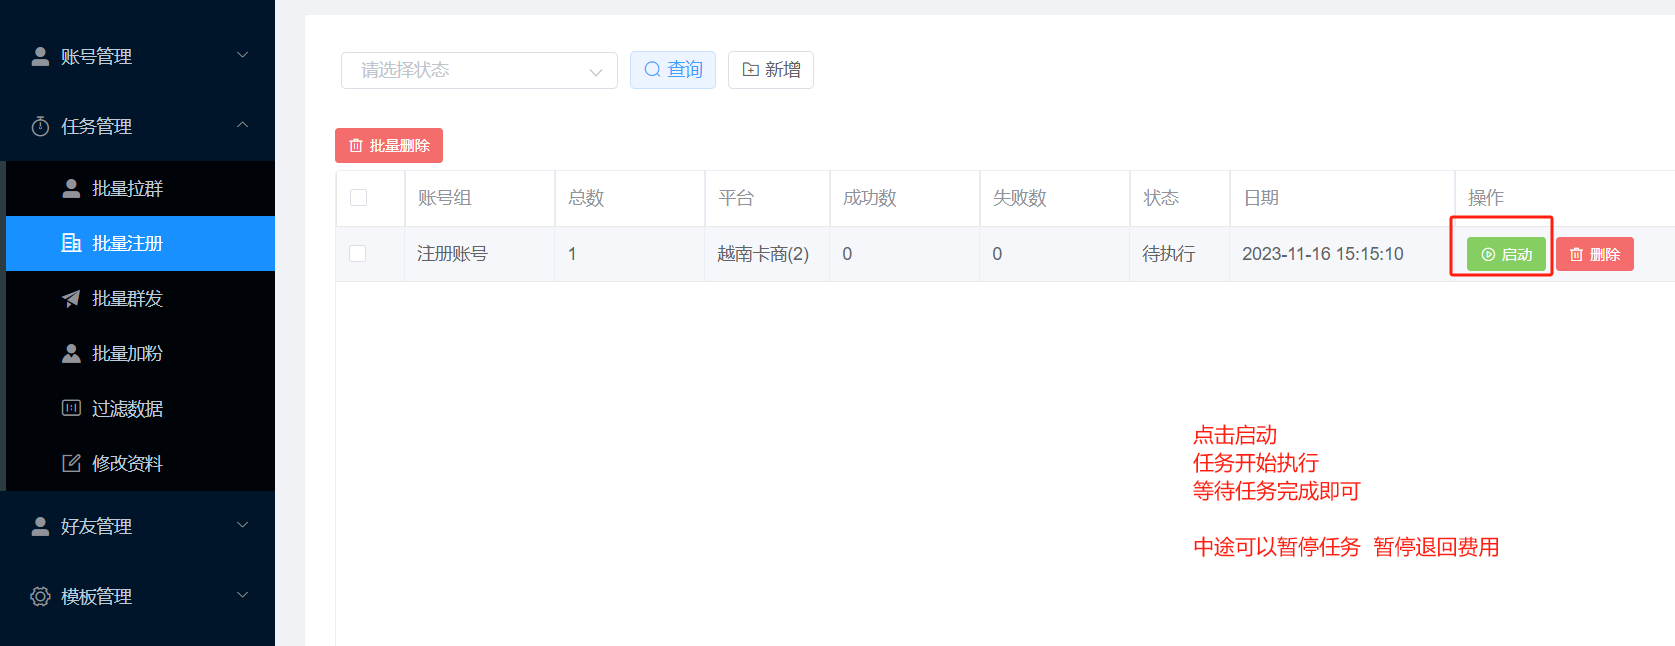
Task: Click the 过滤数据 filter icon
Action: tap(71, 408)
